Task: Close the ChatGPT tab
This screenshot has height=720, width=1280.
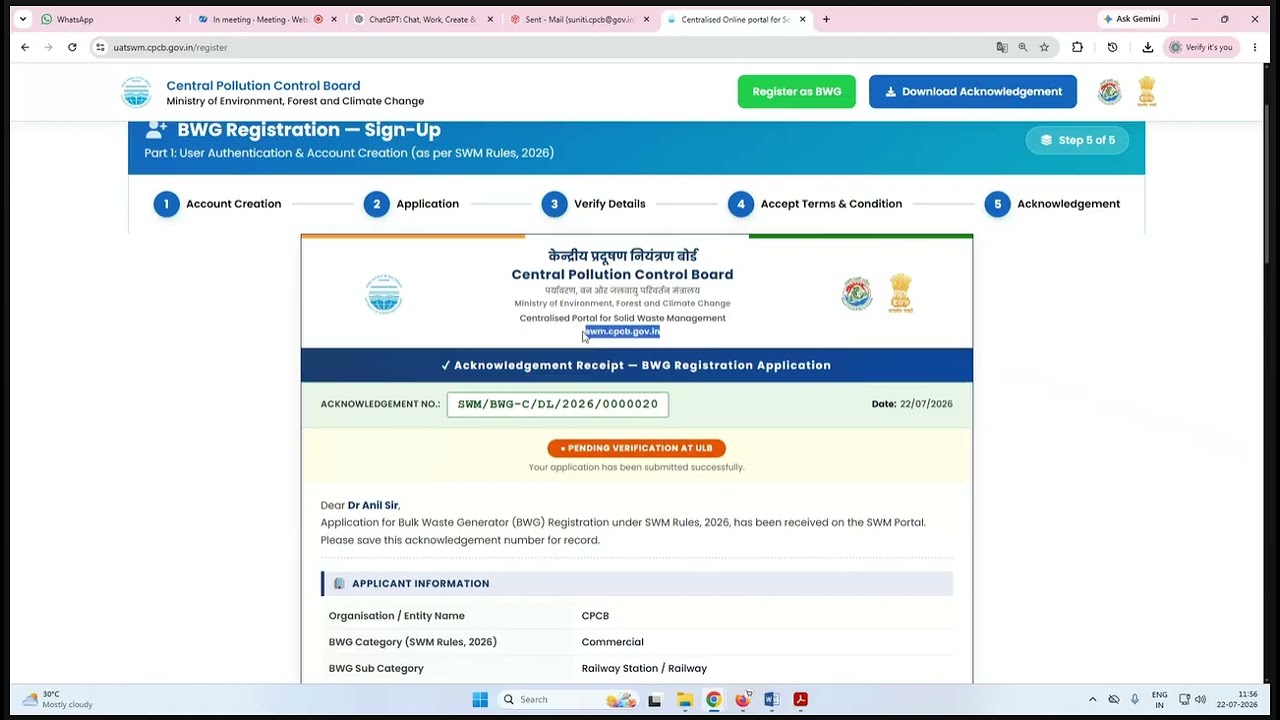Action: click(490, 19)
